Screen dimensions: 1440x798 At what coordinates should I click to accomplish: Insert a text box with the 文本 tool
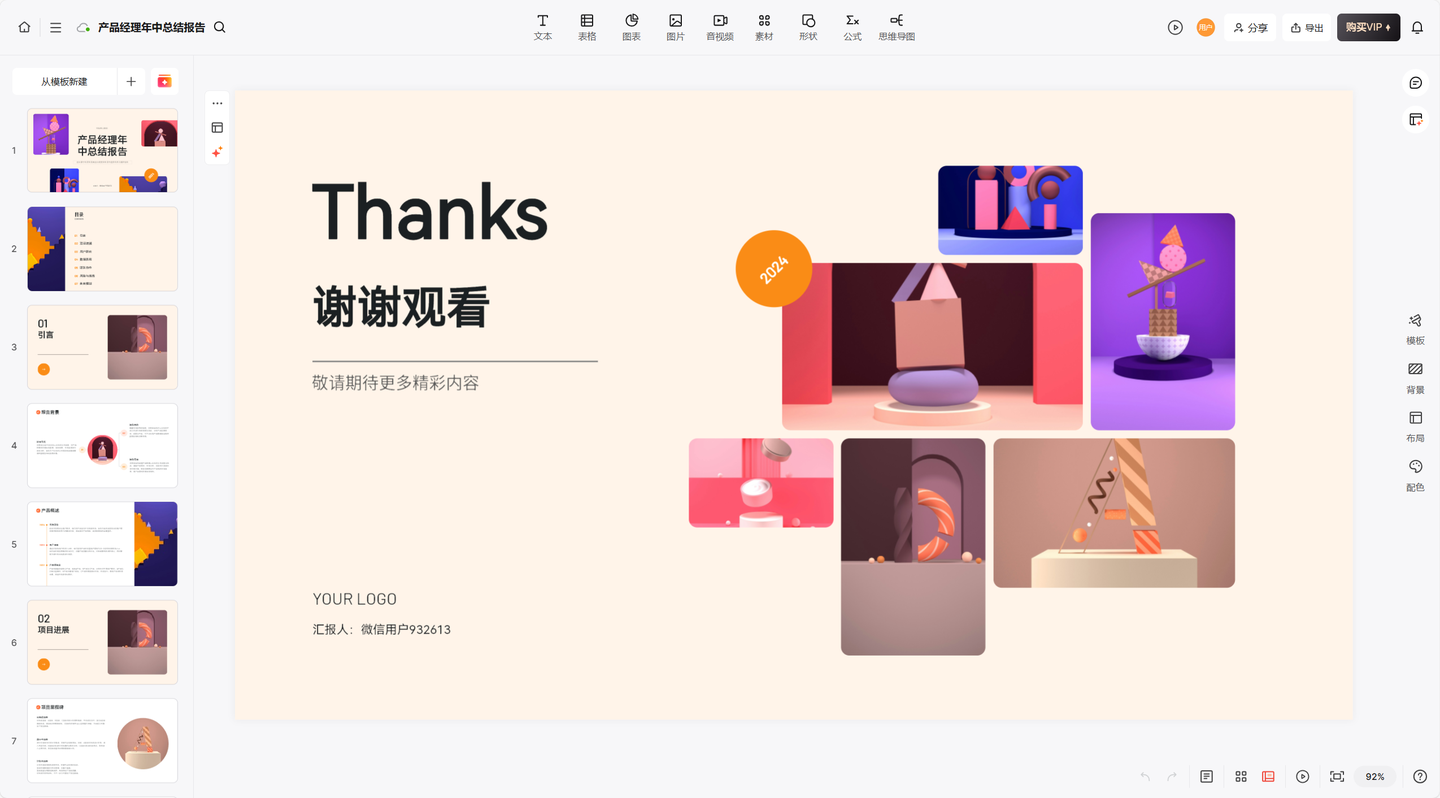(543, 27)
